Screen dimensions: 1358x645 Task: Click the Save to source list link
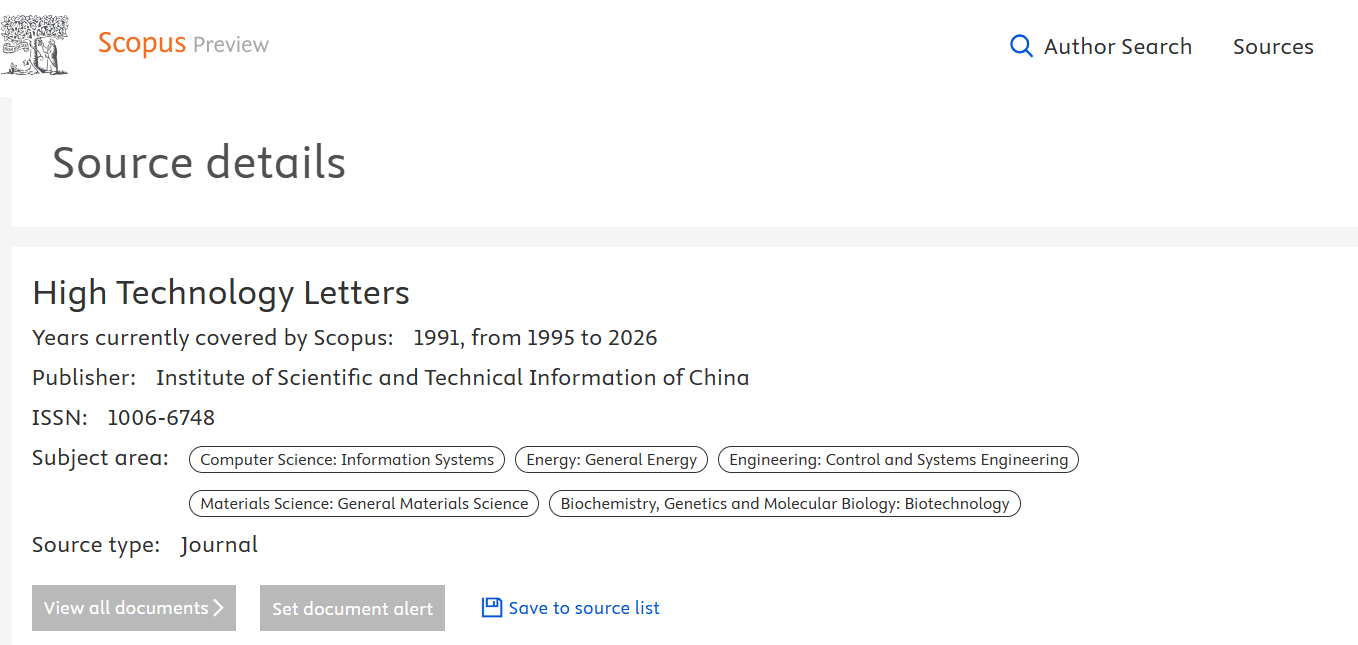point(584,608)
